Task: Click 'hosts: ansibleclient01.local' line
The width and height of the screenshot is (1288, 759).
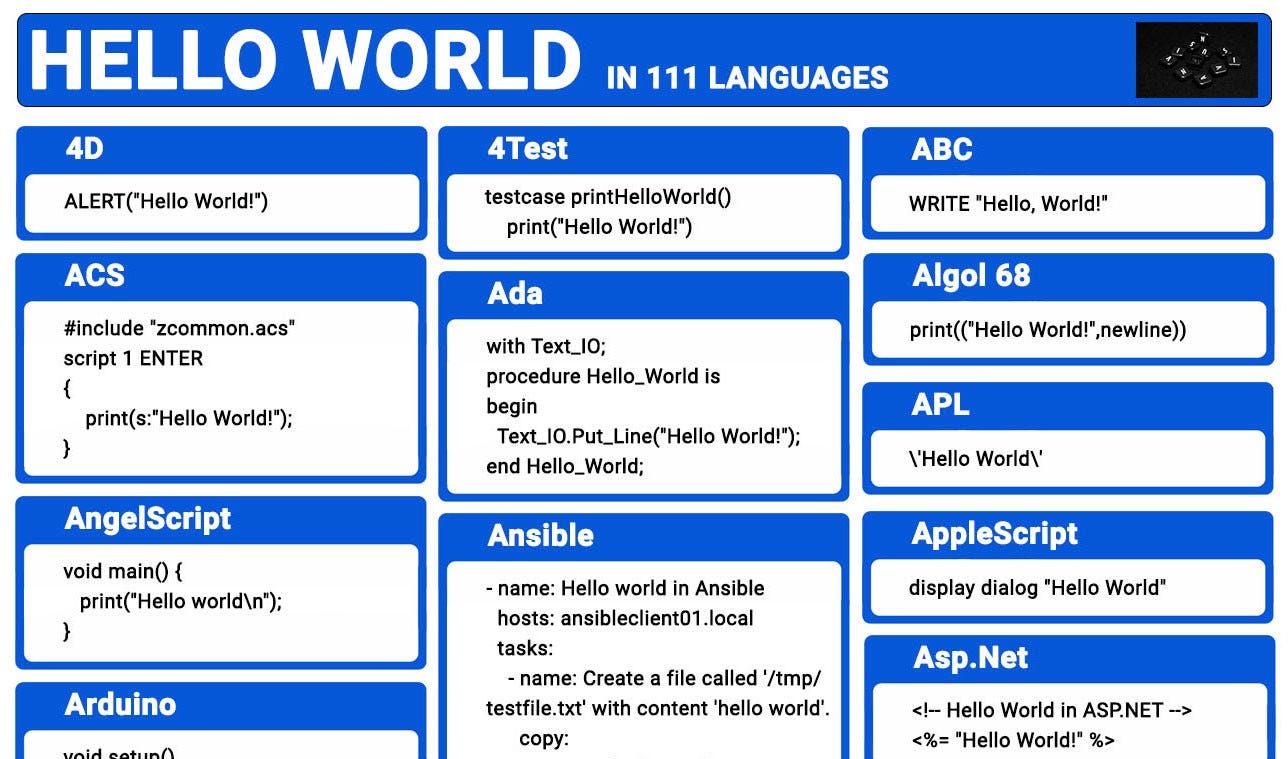Action: click(626, 618)
